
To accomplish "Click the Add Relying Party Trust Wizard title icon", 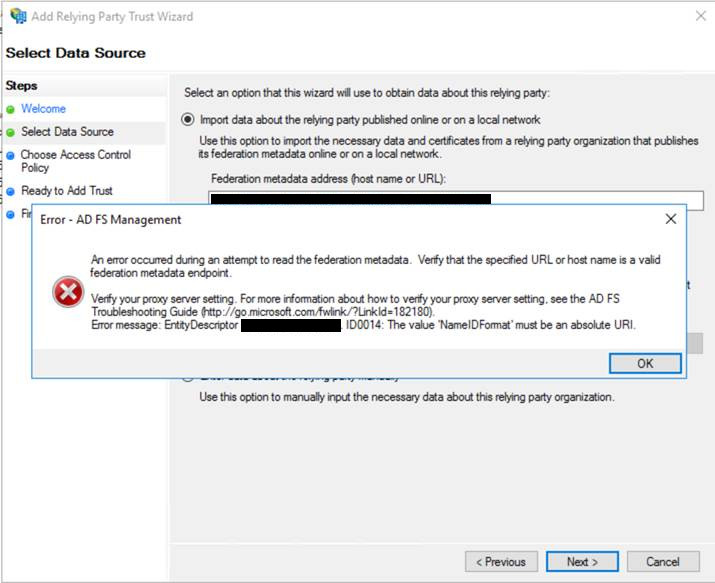I will pos(17,16).
